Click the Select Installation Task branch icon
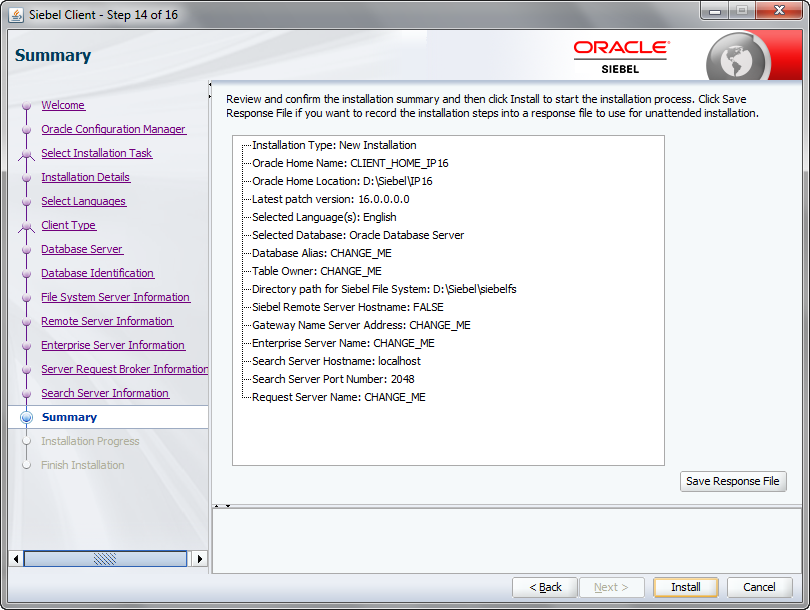810x610 pixels. [26, 154]
